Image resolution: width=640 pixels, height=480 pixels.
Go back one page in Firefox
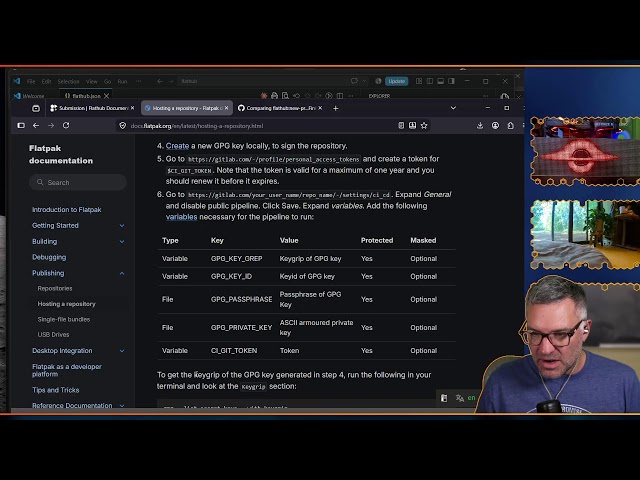coord(36,125)
